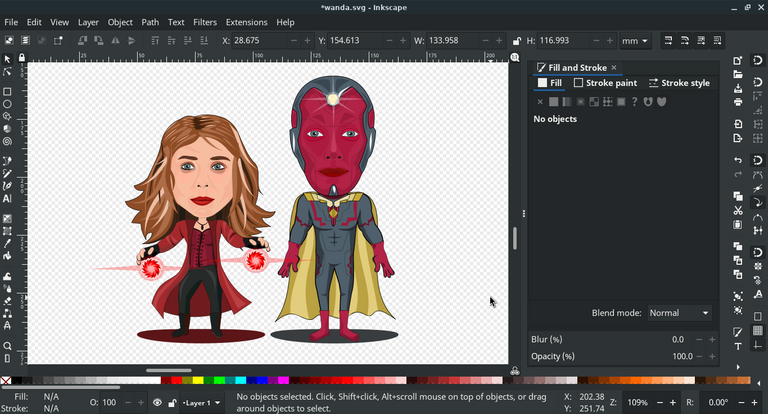768x414 pixels.
Task: Toggle move gradients with object
Action: pyautogui.click(x=701, y=41)
